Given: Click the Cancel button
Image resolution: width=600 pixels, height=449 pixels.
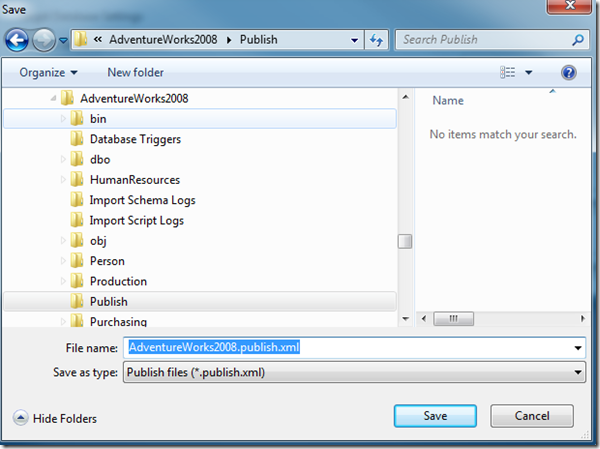Looking at the screenshot, I should click(x=532, y=416).
